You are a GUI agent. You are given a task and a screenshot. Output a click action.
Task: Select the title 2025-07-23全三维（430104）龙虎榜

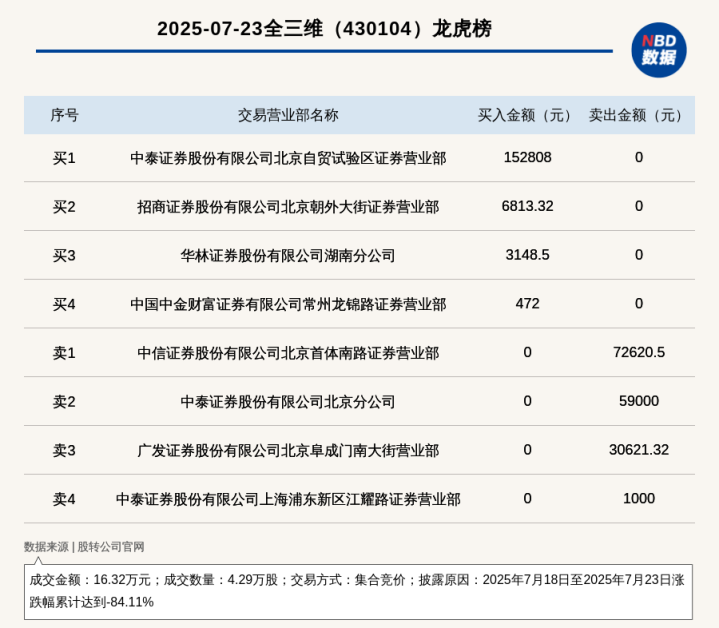tap(324, 29)
